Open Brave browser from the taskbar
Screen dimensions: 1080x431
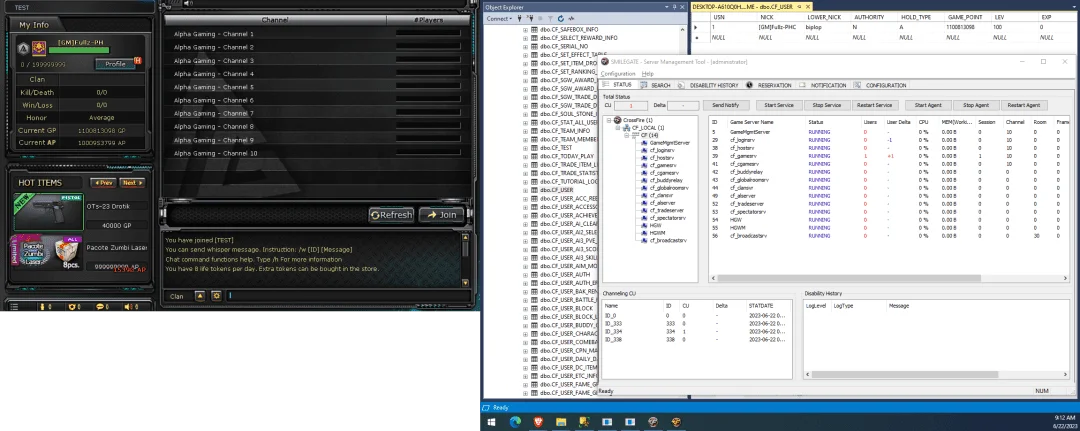point(537,421)
